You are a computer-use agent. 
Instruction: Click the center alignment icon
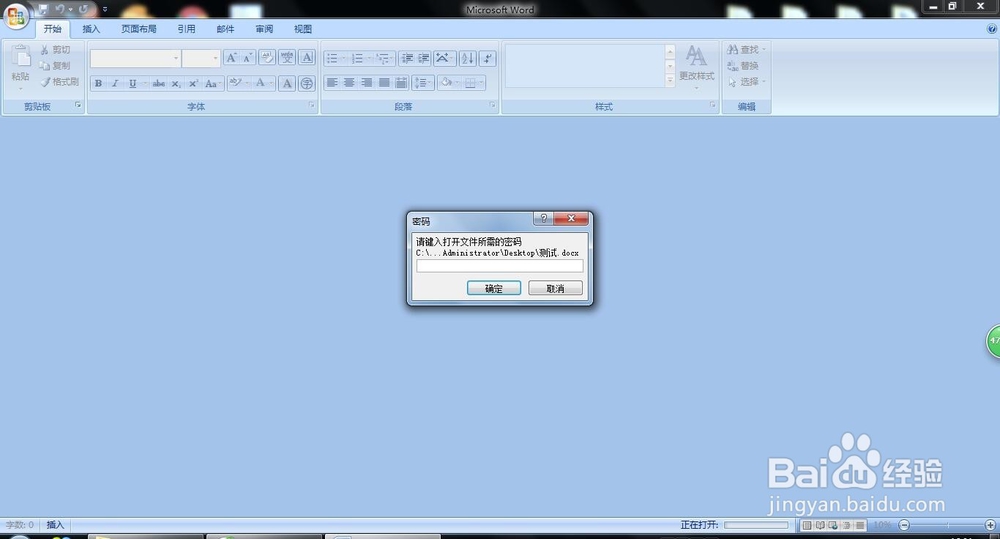349,83
